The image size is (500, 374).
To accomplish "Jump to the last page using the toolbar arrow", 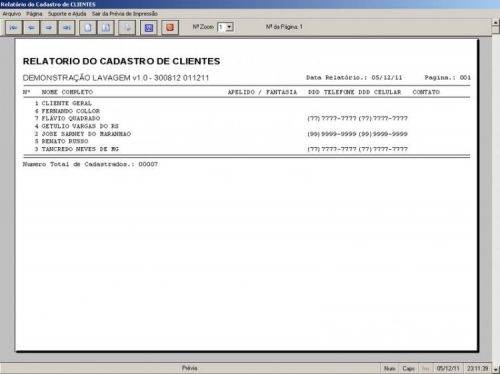I will point(66,28).
